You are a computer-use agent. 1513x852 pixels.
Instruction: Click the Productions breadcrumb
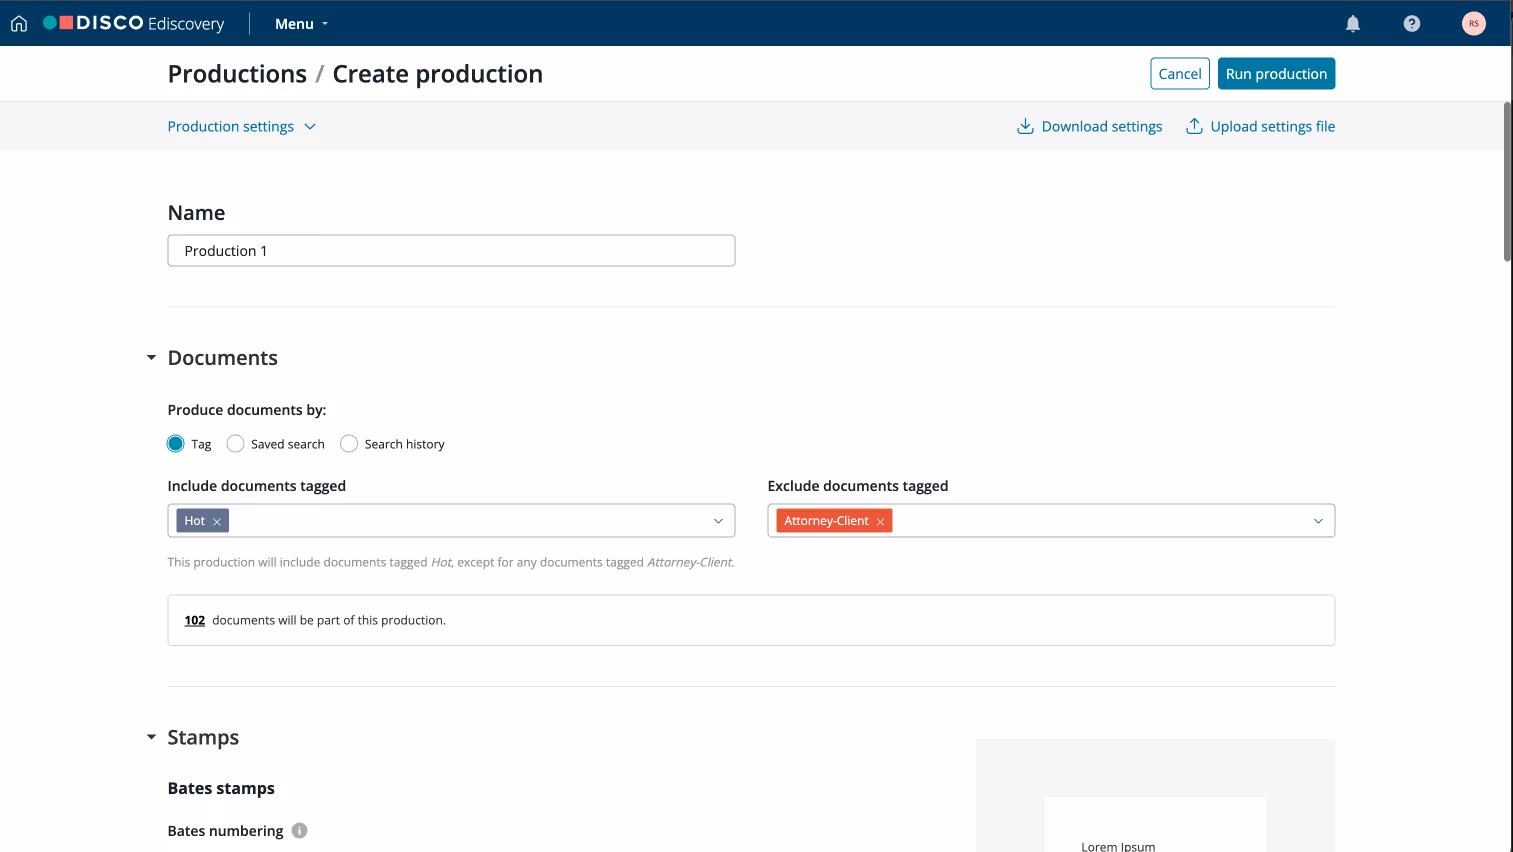click(x=237, y=74)
